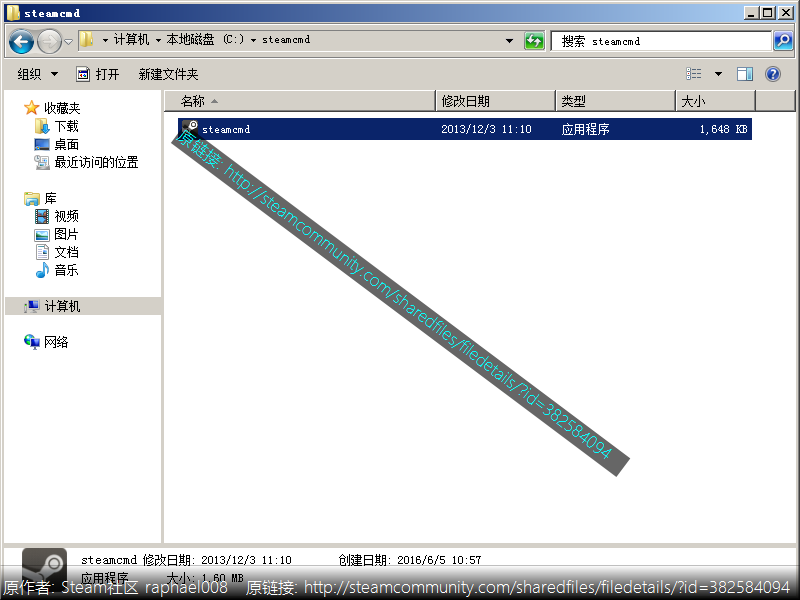Click the 库 libraries icon
Screen dimensions: 800x600
coord(32,198)
